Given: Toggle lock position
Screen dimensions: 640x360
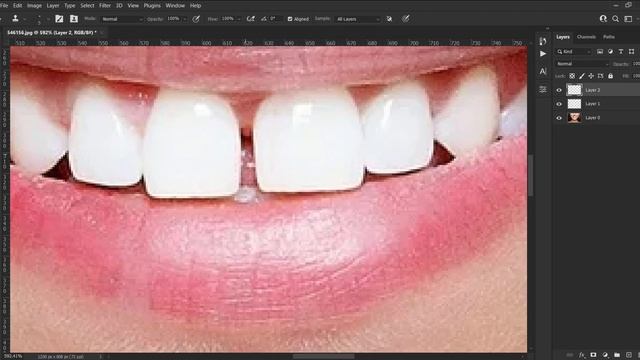Looking at the screenshot, I should pos(591,76).
